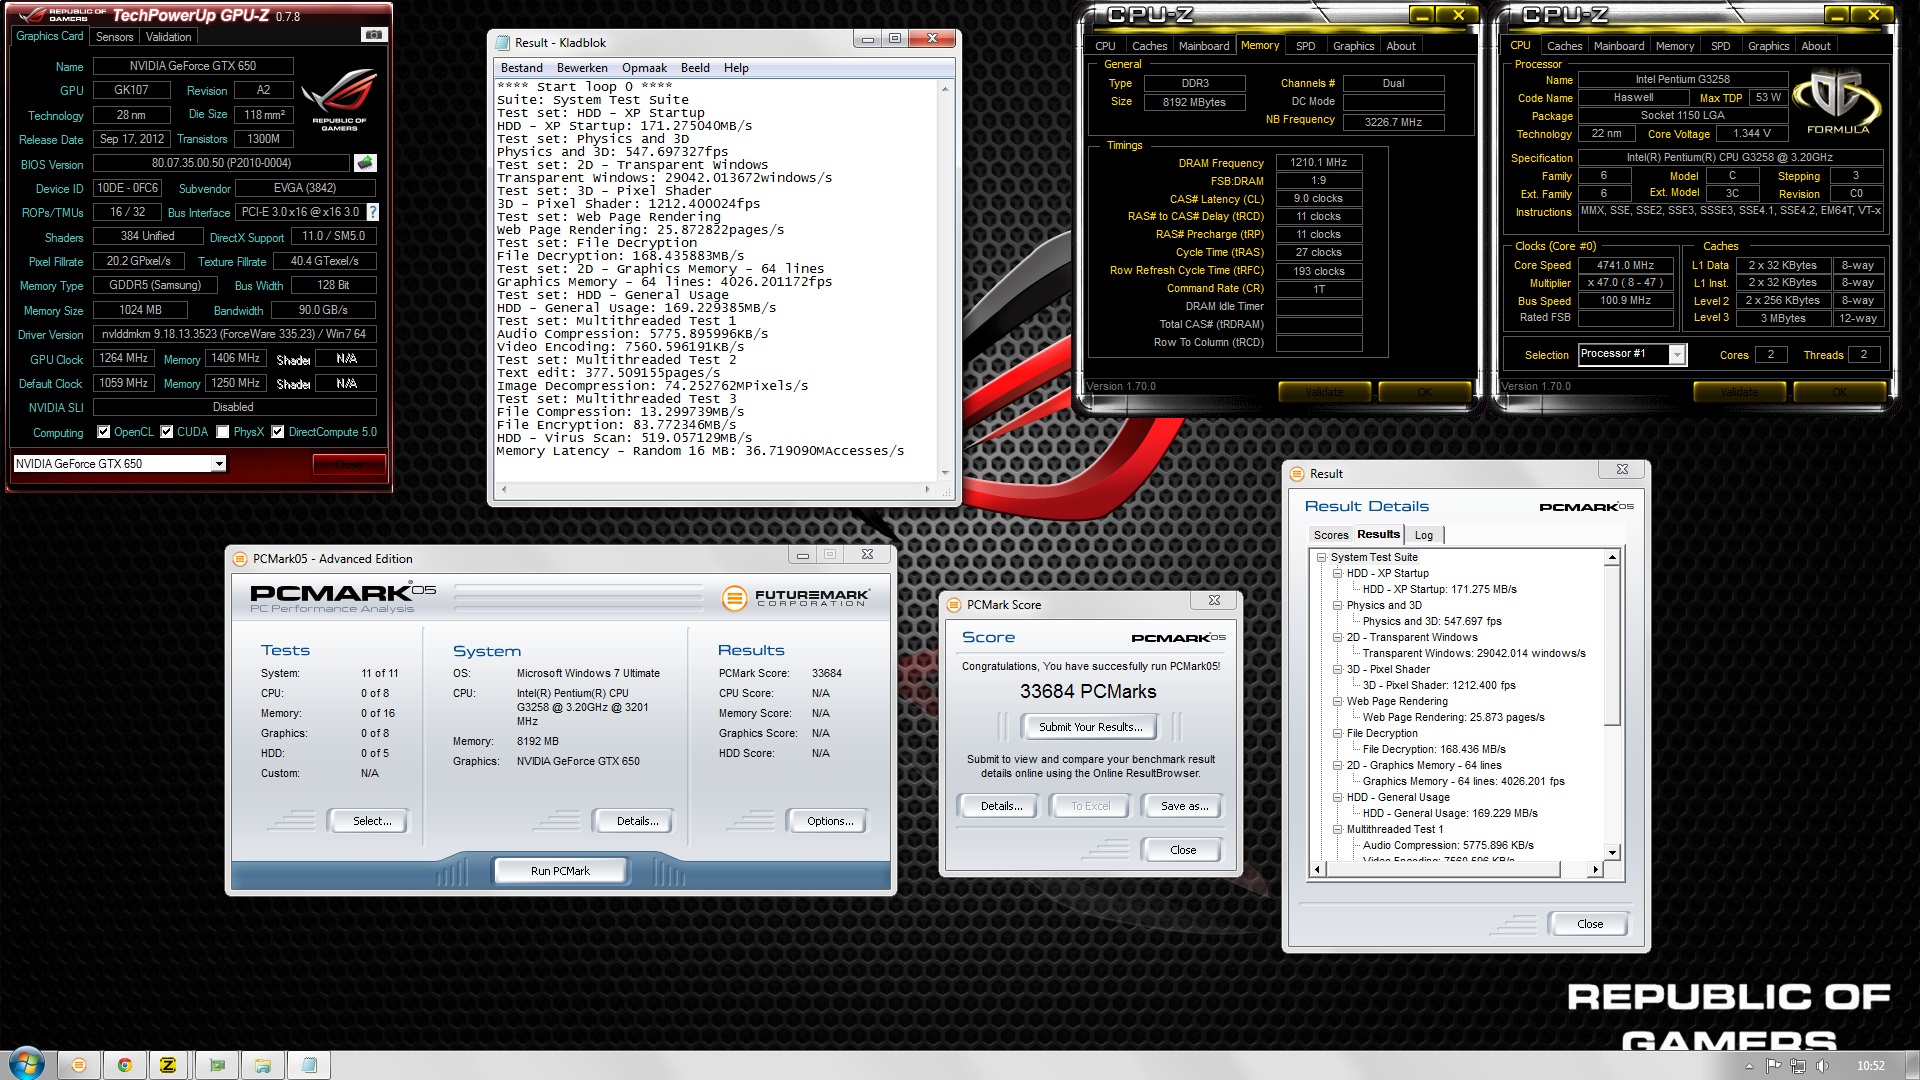
Task: Collapse the 2D - Transparent Windows node
Action: click(x=1337, y=638)
